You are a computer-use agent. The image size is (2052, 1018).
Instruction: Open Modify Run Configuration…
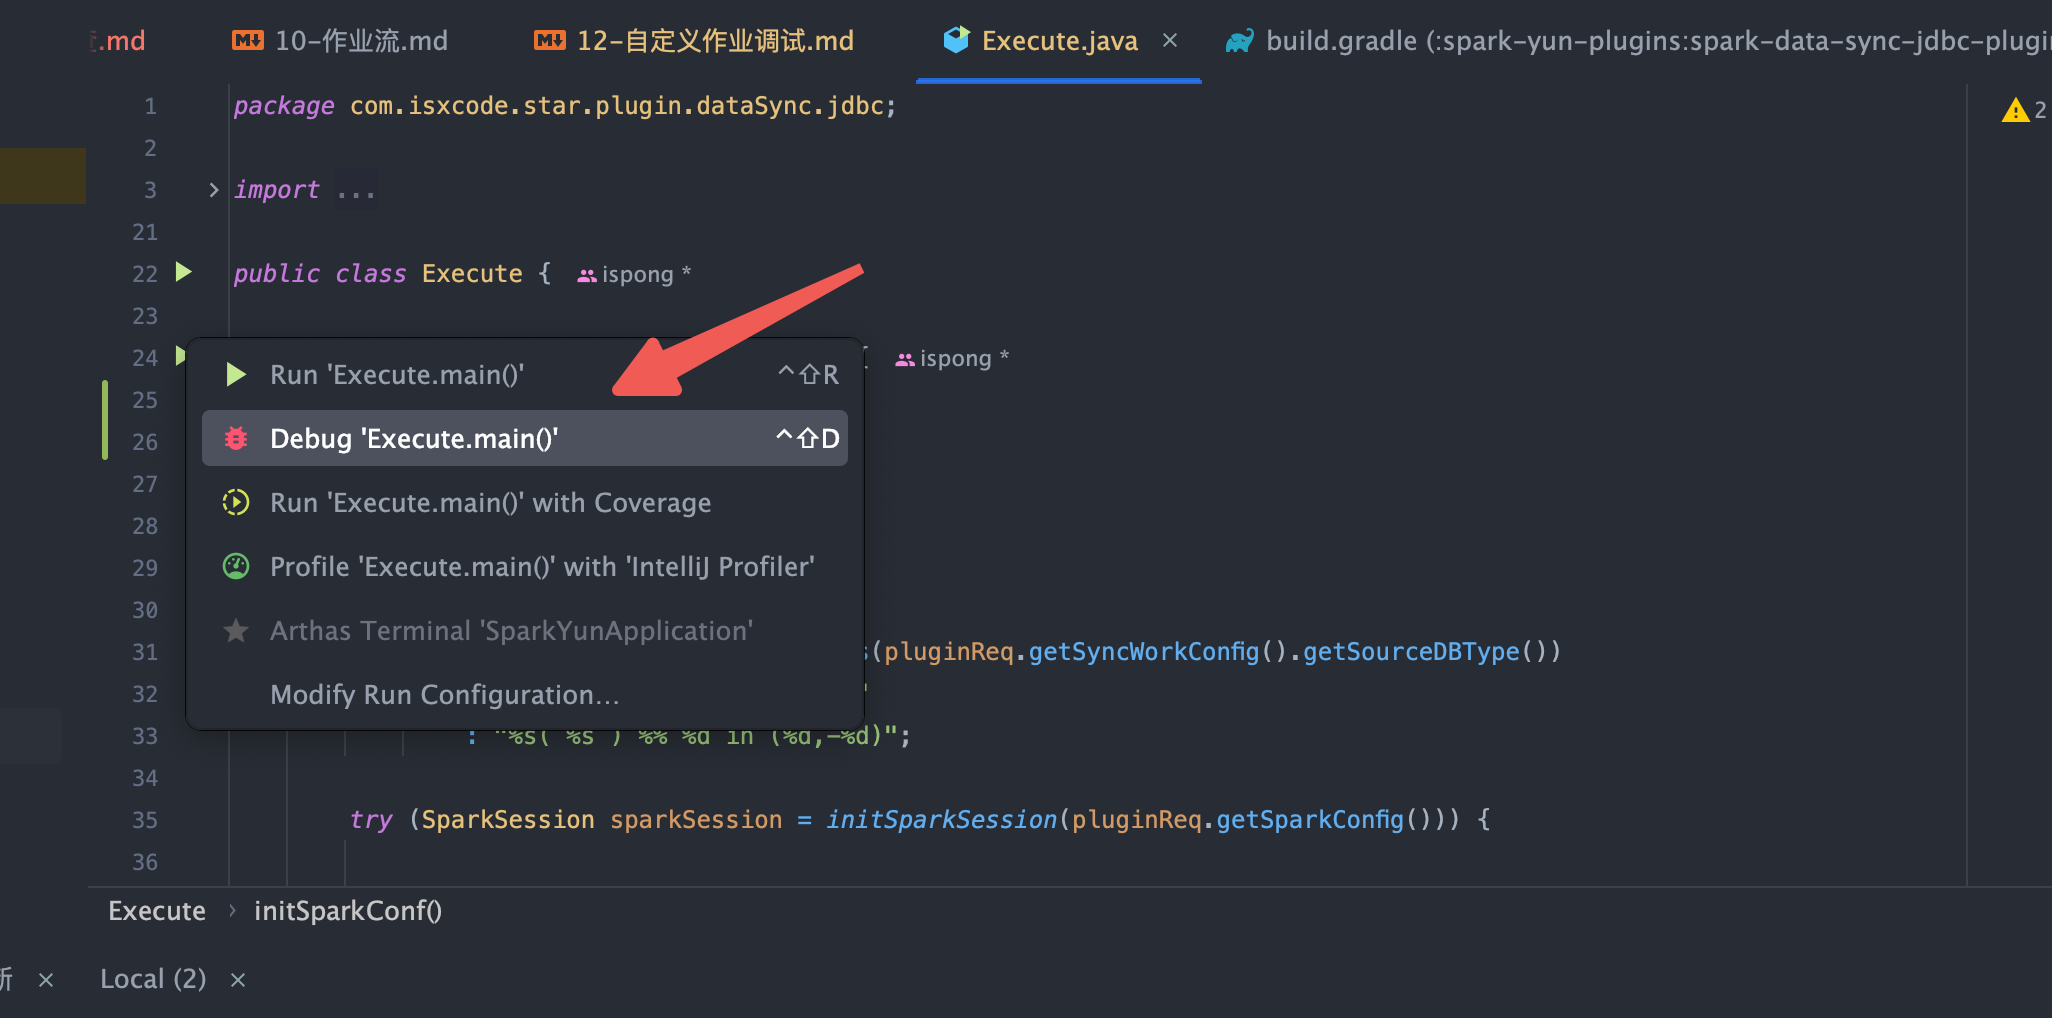(x=444, y=695)
